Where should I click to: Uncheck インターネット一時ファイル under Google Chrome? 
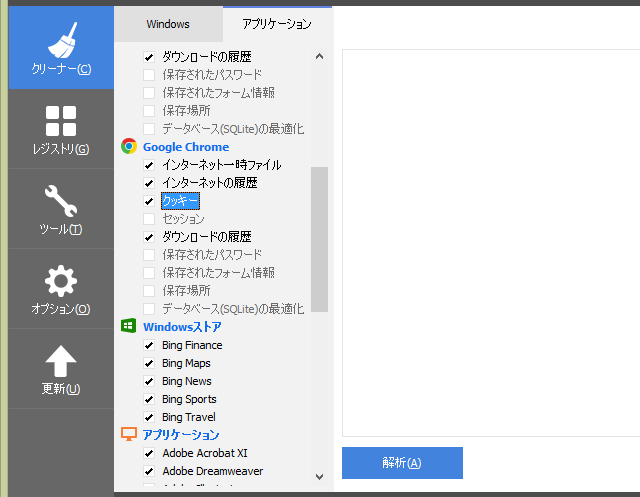pos(149,165)
